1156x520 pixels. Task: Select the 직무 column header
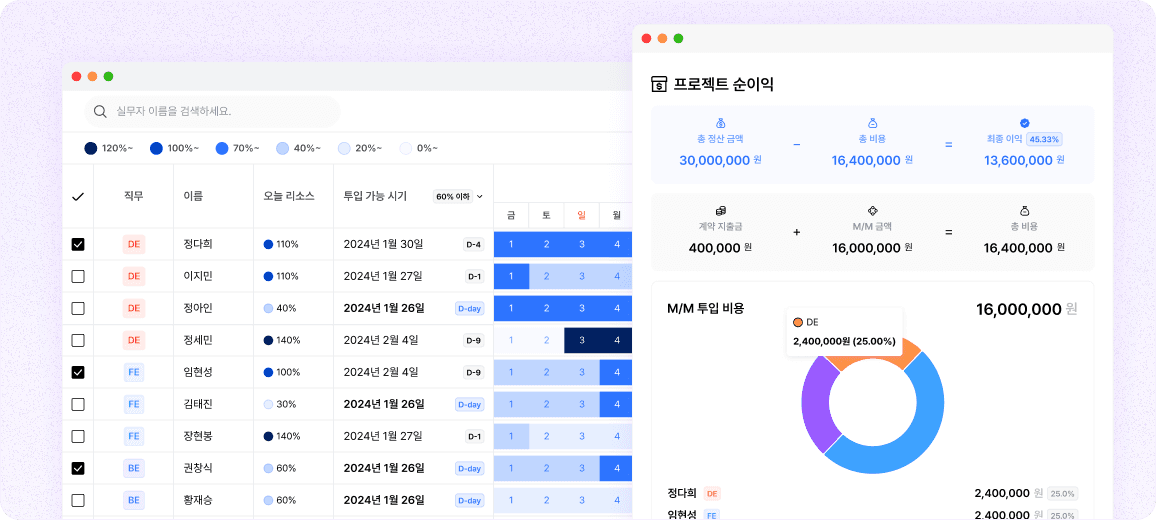[133, 196]
